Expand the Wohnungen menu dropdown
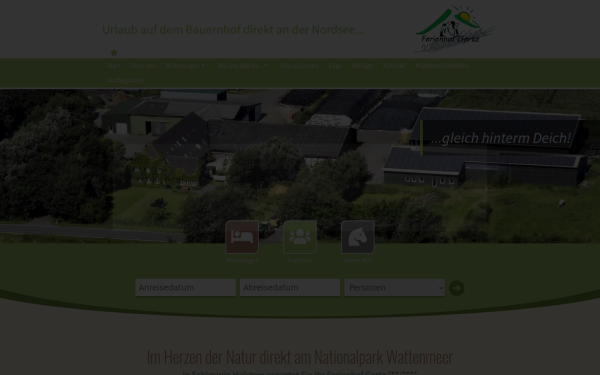Image resolution: width=600 pixels, height=375 pixels. [x=186, y=65]
